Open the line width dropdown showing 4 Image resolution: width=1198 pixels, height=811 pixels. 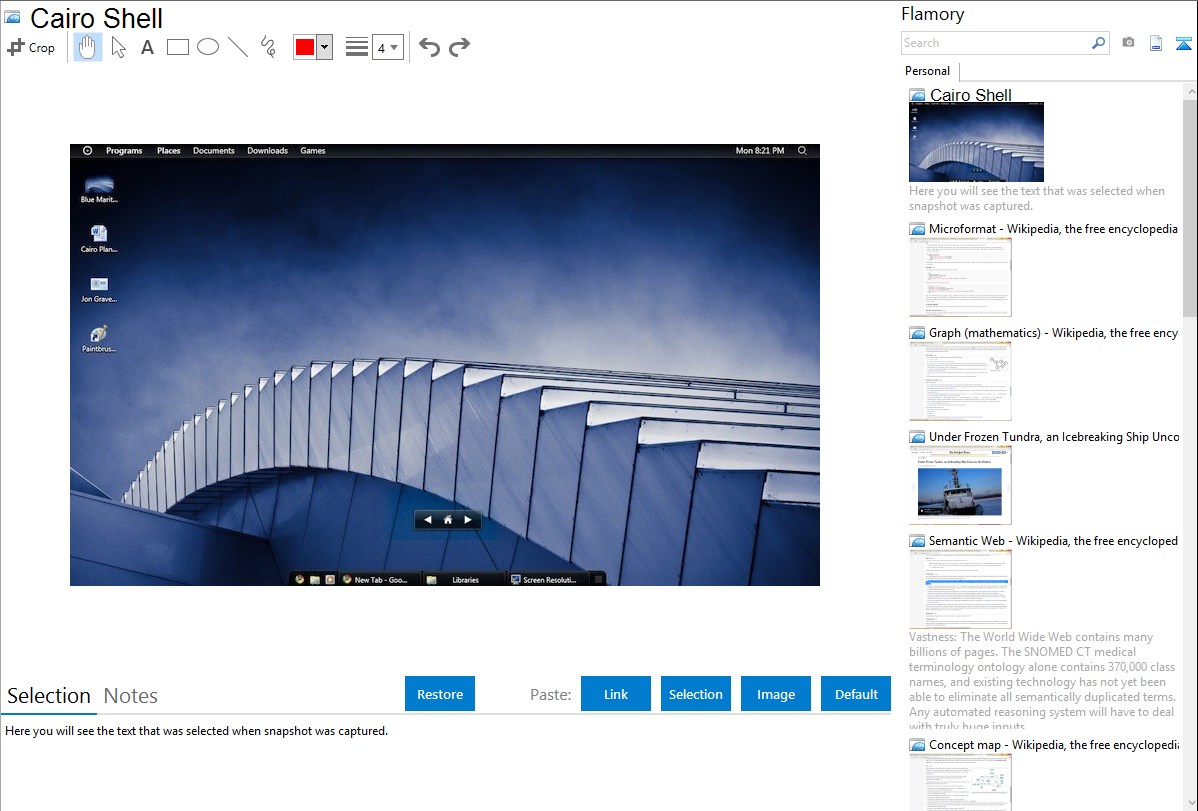pos(387,47)
